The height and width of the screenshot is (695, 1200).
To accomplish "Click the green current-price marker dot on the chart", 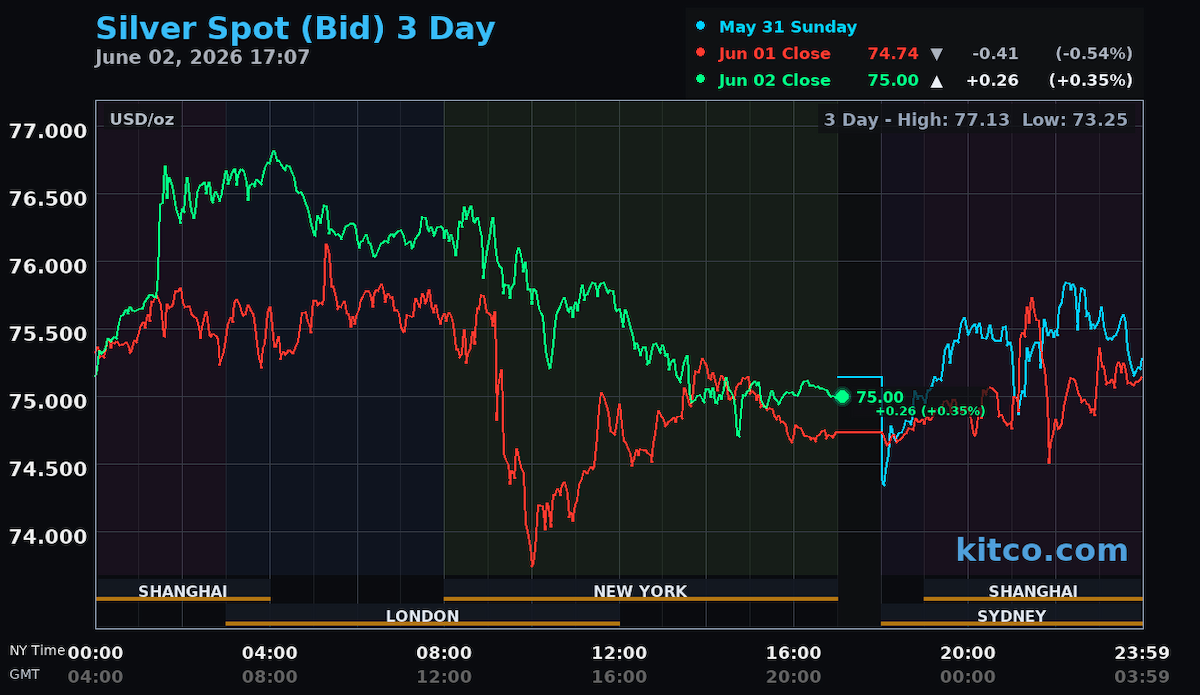I will coord(842,397).
